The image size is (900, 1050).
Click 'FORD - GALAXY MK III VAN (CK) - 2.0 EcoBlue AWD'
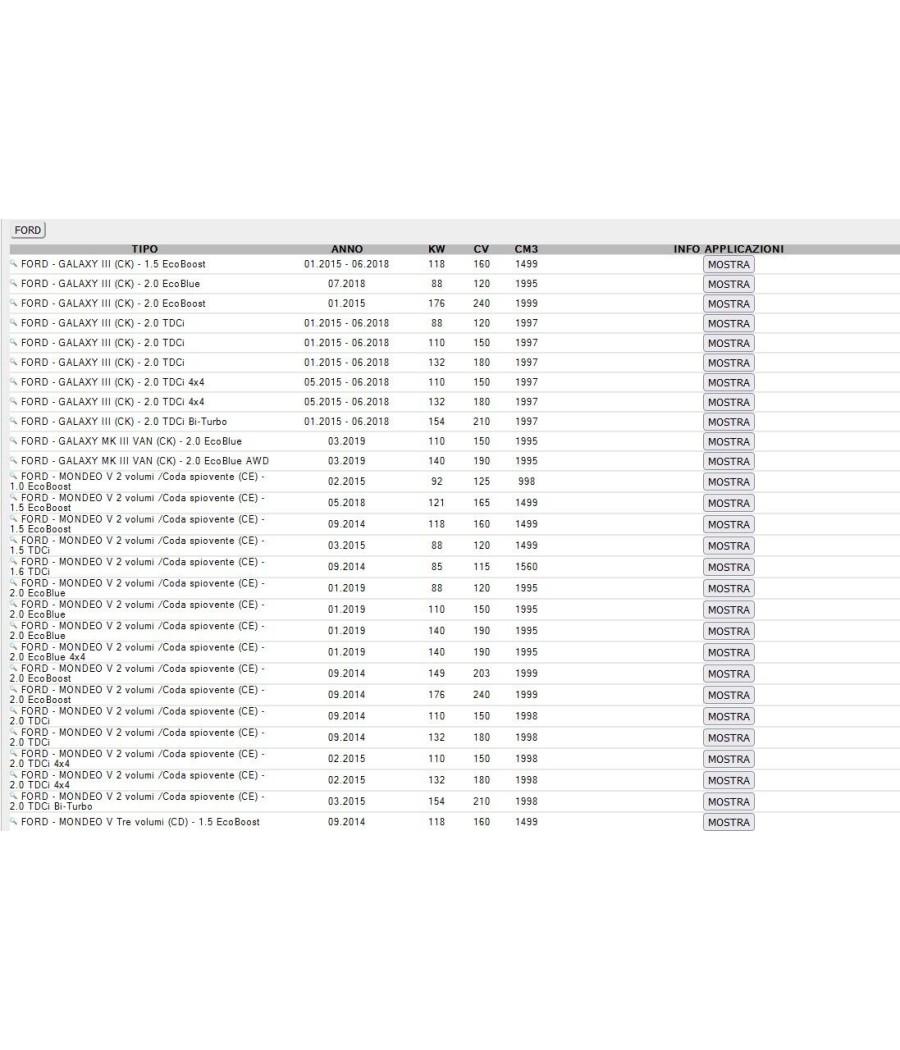(x=145, y=461)
